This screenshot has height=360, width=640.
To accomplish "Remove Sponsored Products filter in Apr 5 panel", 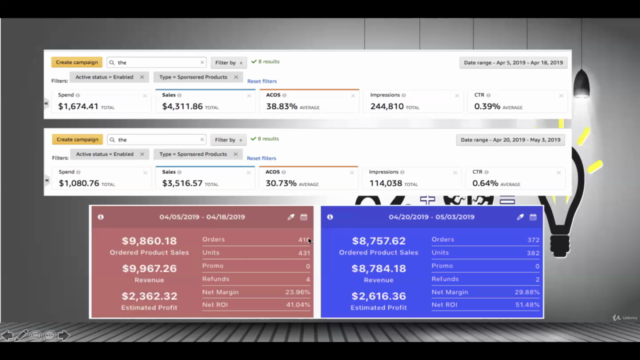I will coord(236,77).
